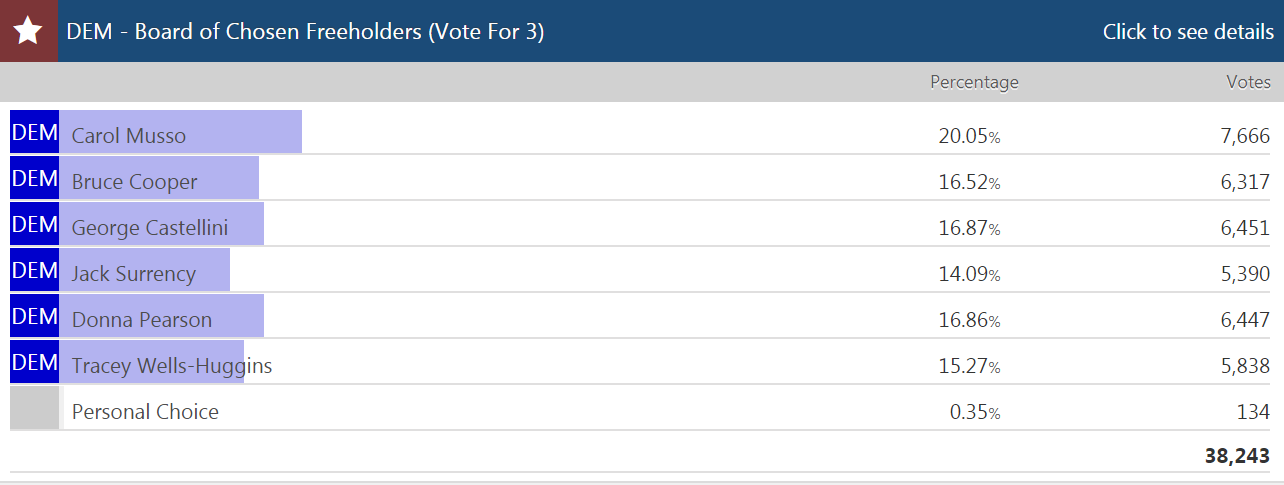
Task: Select the Votes column header
Action: coord(1248,82)
